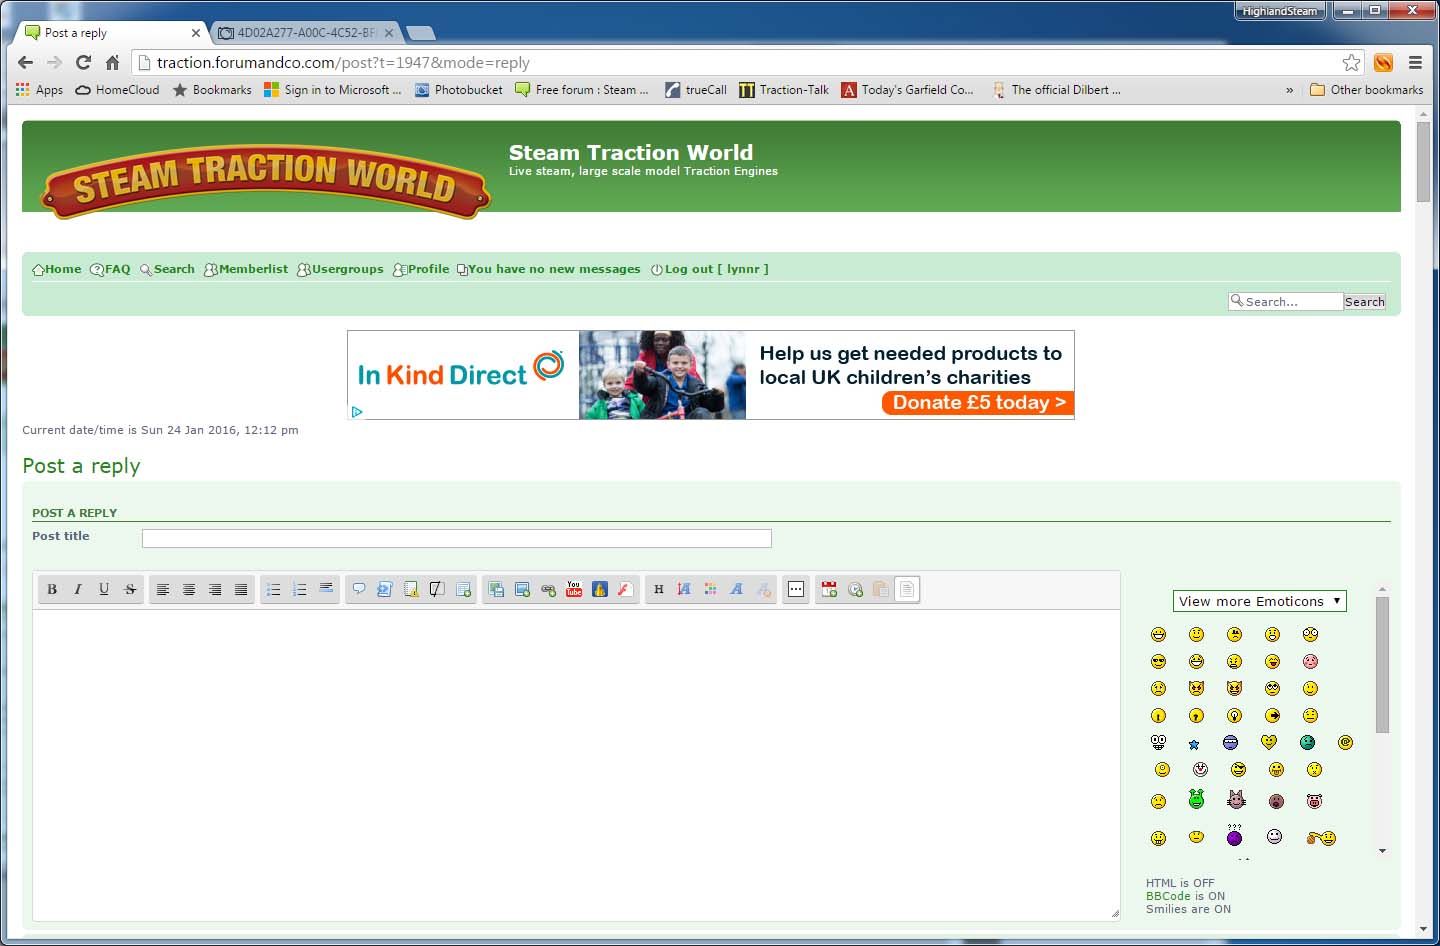
Task: Insert a YouTube video
Action: pyautogui.click(x=574, y=589)
